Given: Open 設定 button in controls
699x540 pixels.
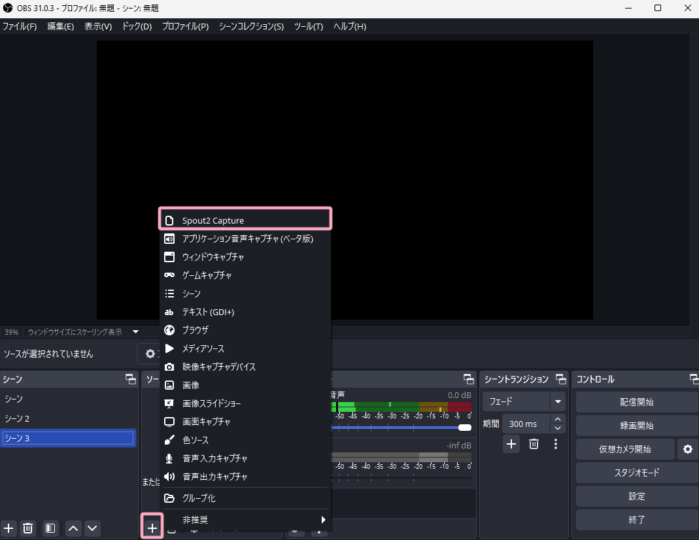Looking at the screenshot, I should coord(637,496).
